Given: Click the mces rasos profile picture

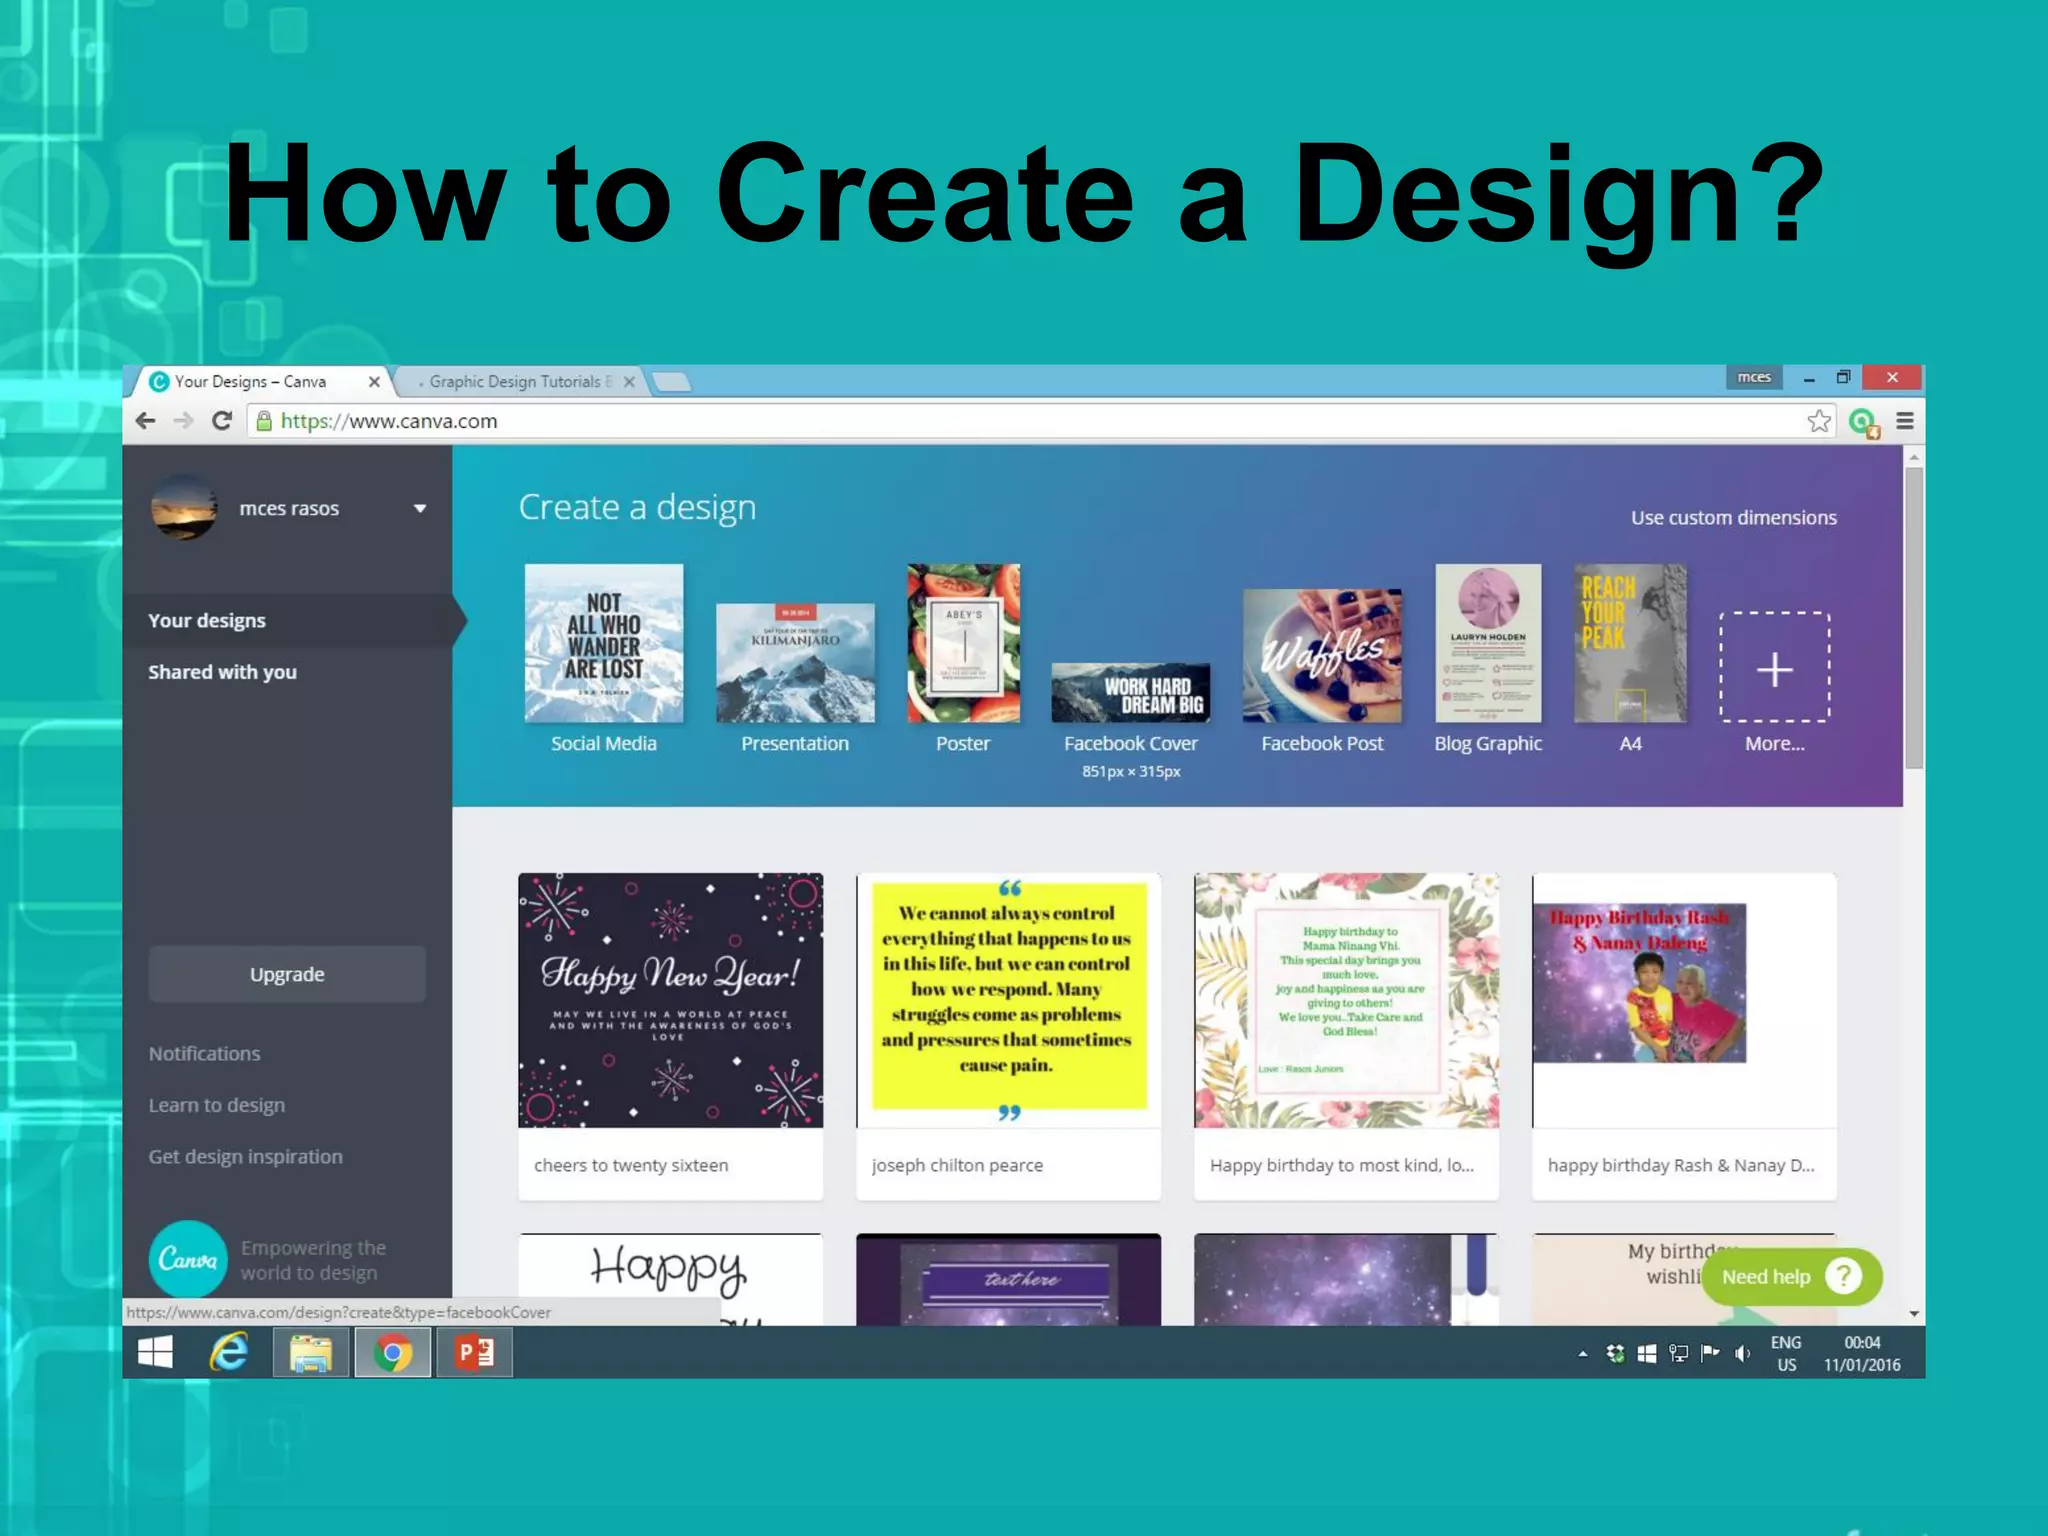Looking at the screenshot, I should pyautogui.click(x=184, y=507).
